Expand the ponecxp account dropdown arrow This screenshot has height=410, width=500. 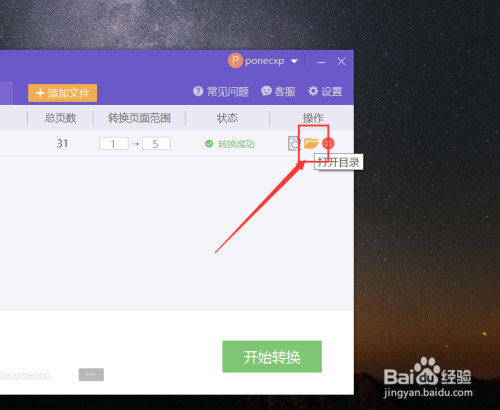click(294, 61)
